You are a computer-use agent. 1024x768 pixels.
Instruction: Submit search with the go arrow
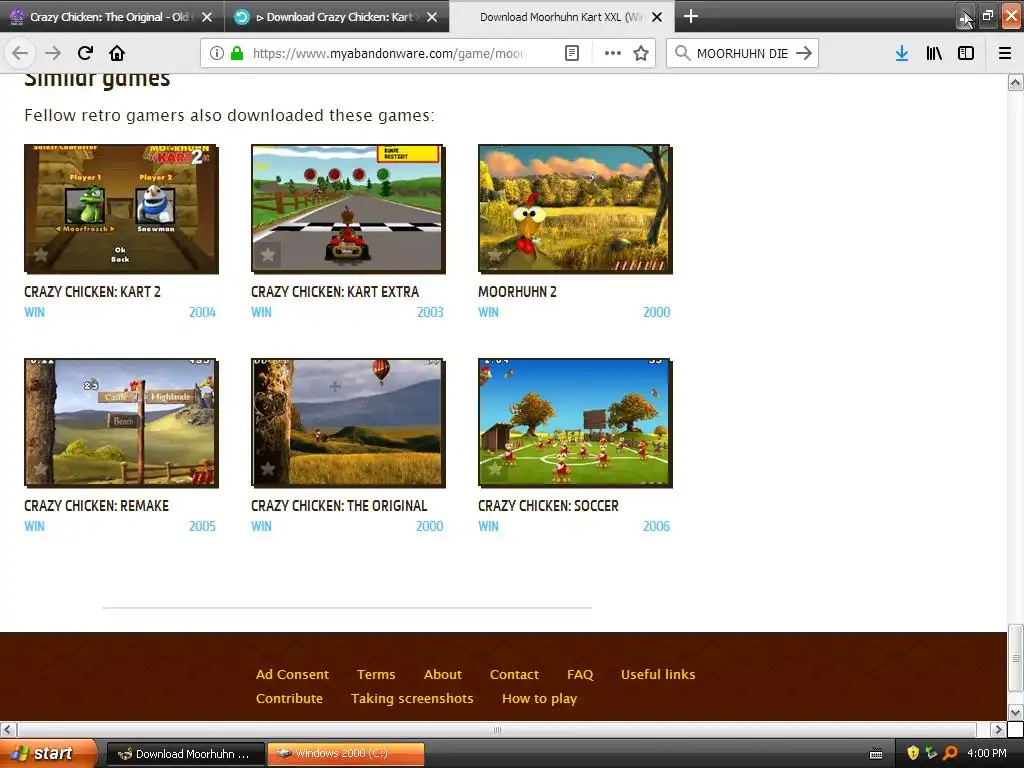click(804, 53)
